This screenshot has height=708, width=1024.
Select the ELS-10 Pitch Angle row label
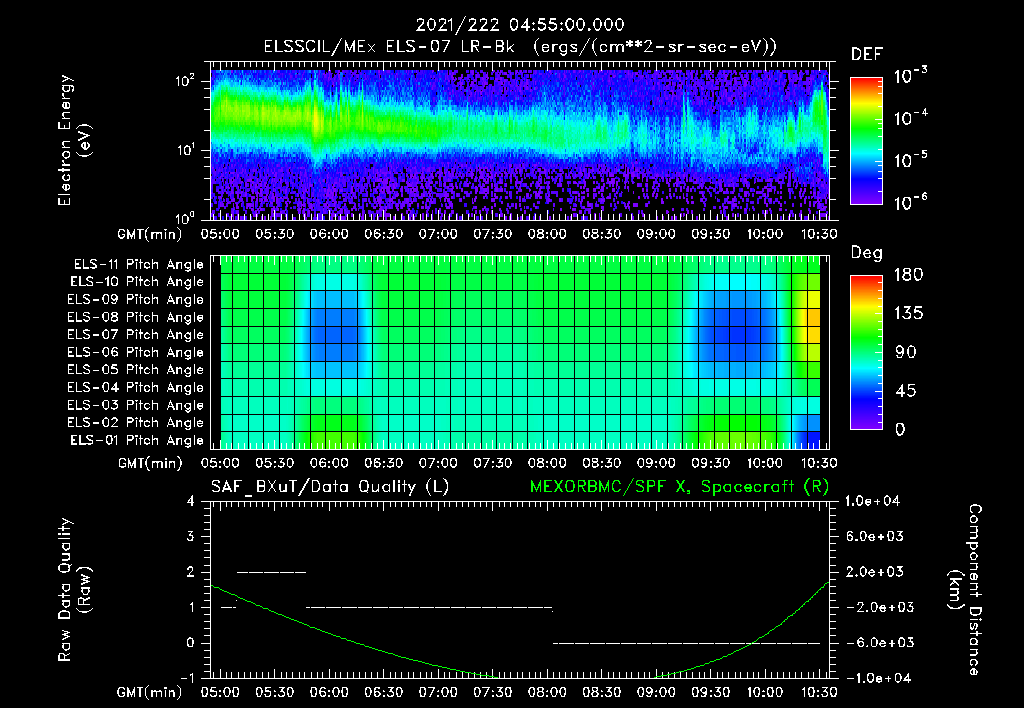[137, 282]
